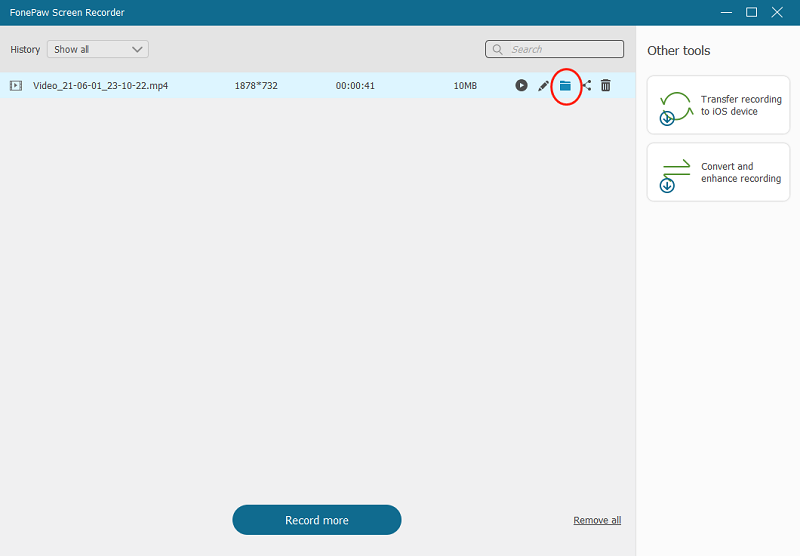The image size is (800, 556).
Task: Share the recording using the share icon
Action: pos(587,86)
